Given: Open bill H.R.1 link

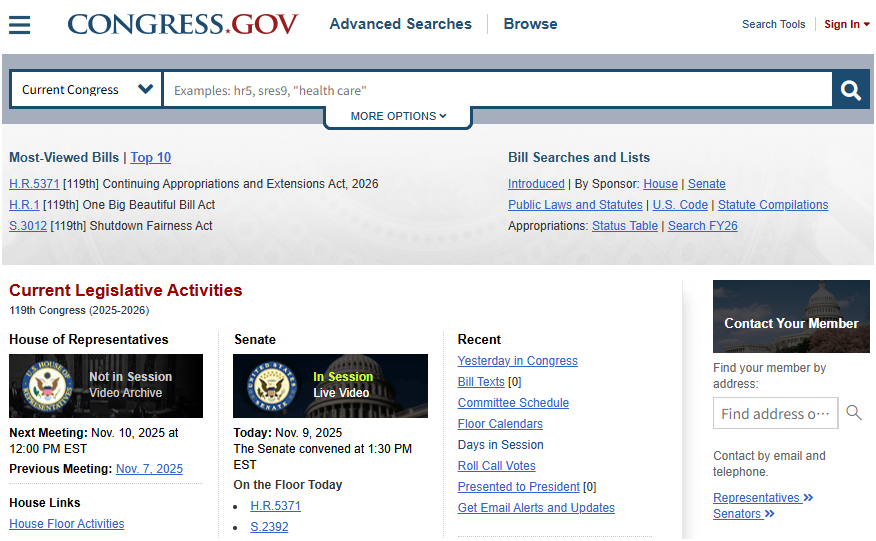Looking at the screenshot, I should 24,205.
